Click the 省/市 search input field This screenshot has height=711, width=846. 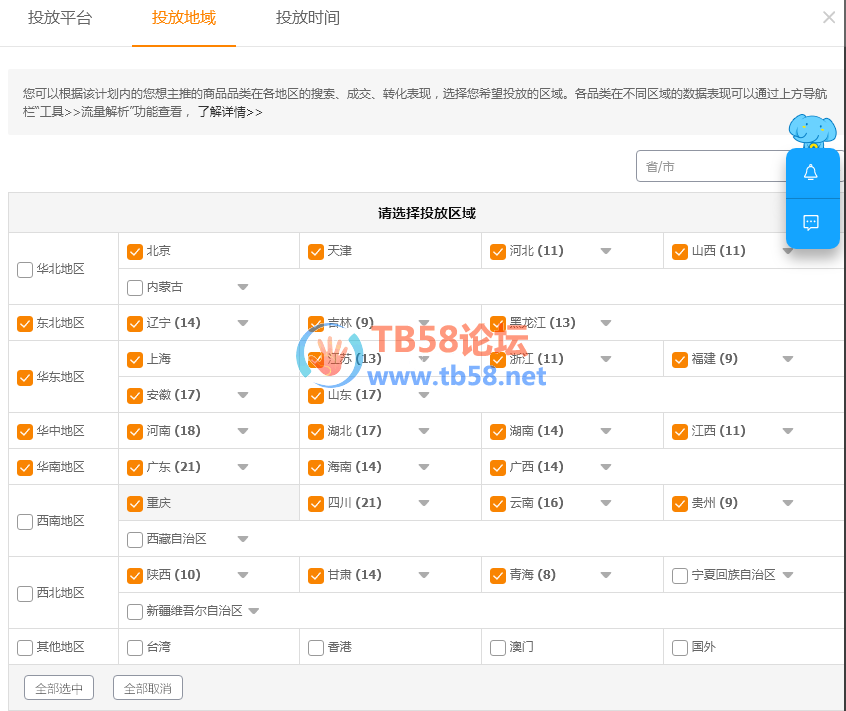click(710, 166)
